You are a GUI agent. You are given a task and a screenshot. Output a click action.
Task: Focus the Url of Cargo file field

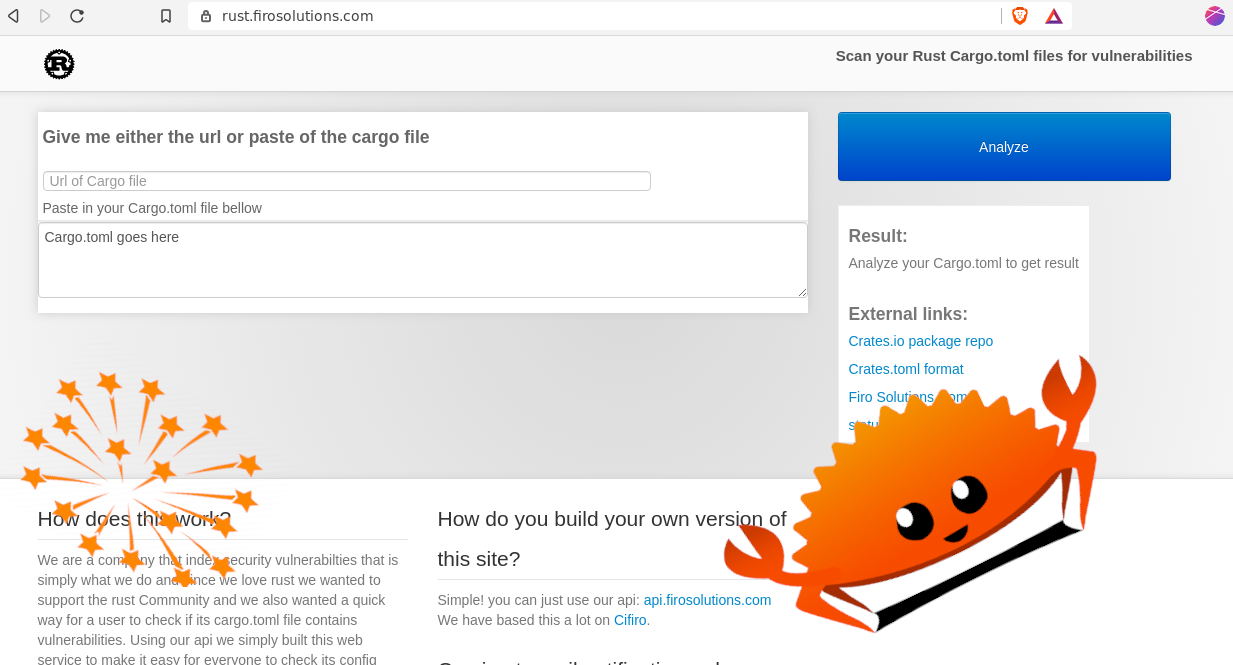point(347,181)
